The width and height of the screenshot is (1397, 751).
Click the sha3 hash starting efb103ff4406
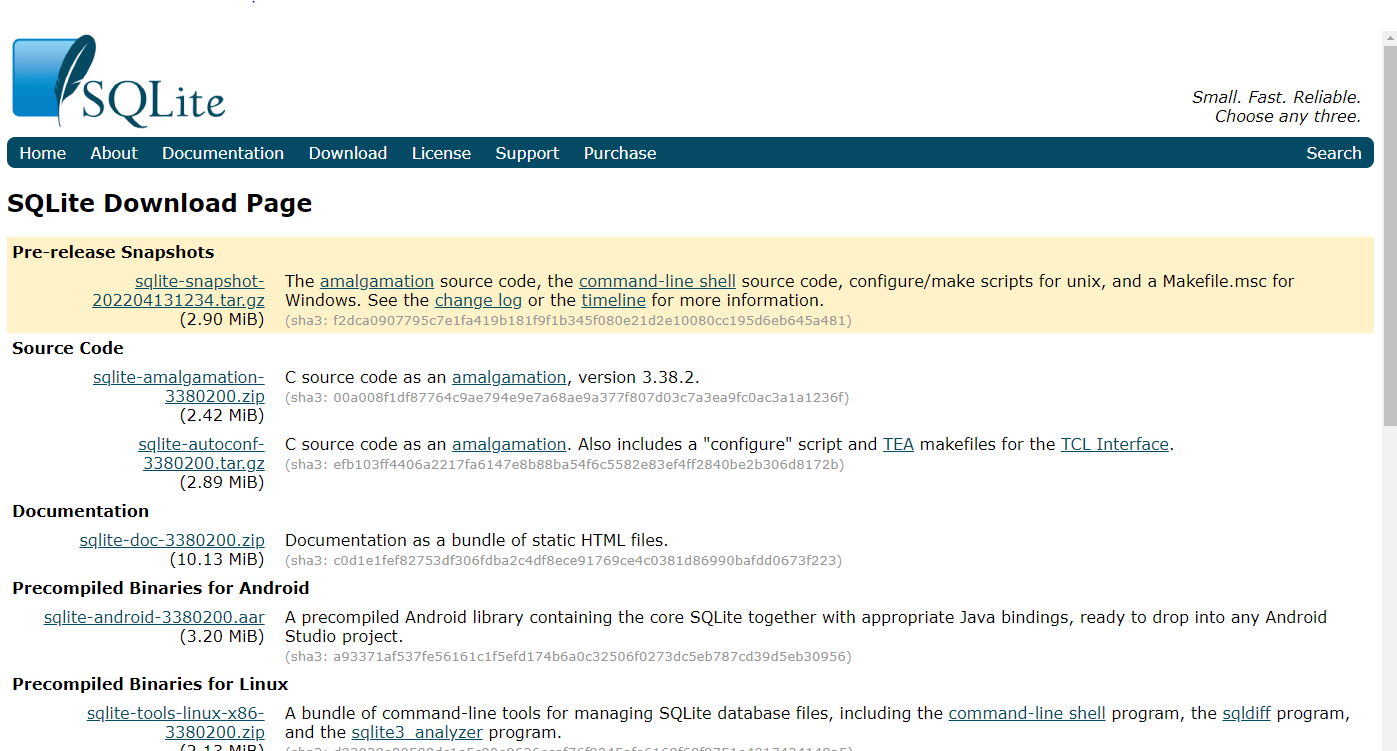(x=565, y=464)
